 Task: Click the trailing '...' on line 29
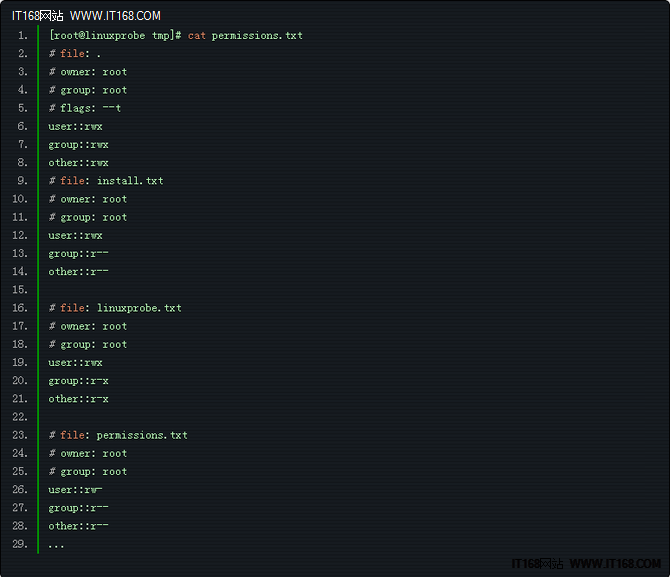[x=56, y=546]
